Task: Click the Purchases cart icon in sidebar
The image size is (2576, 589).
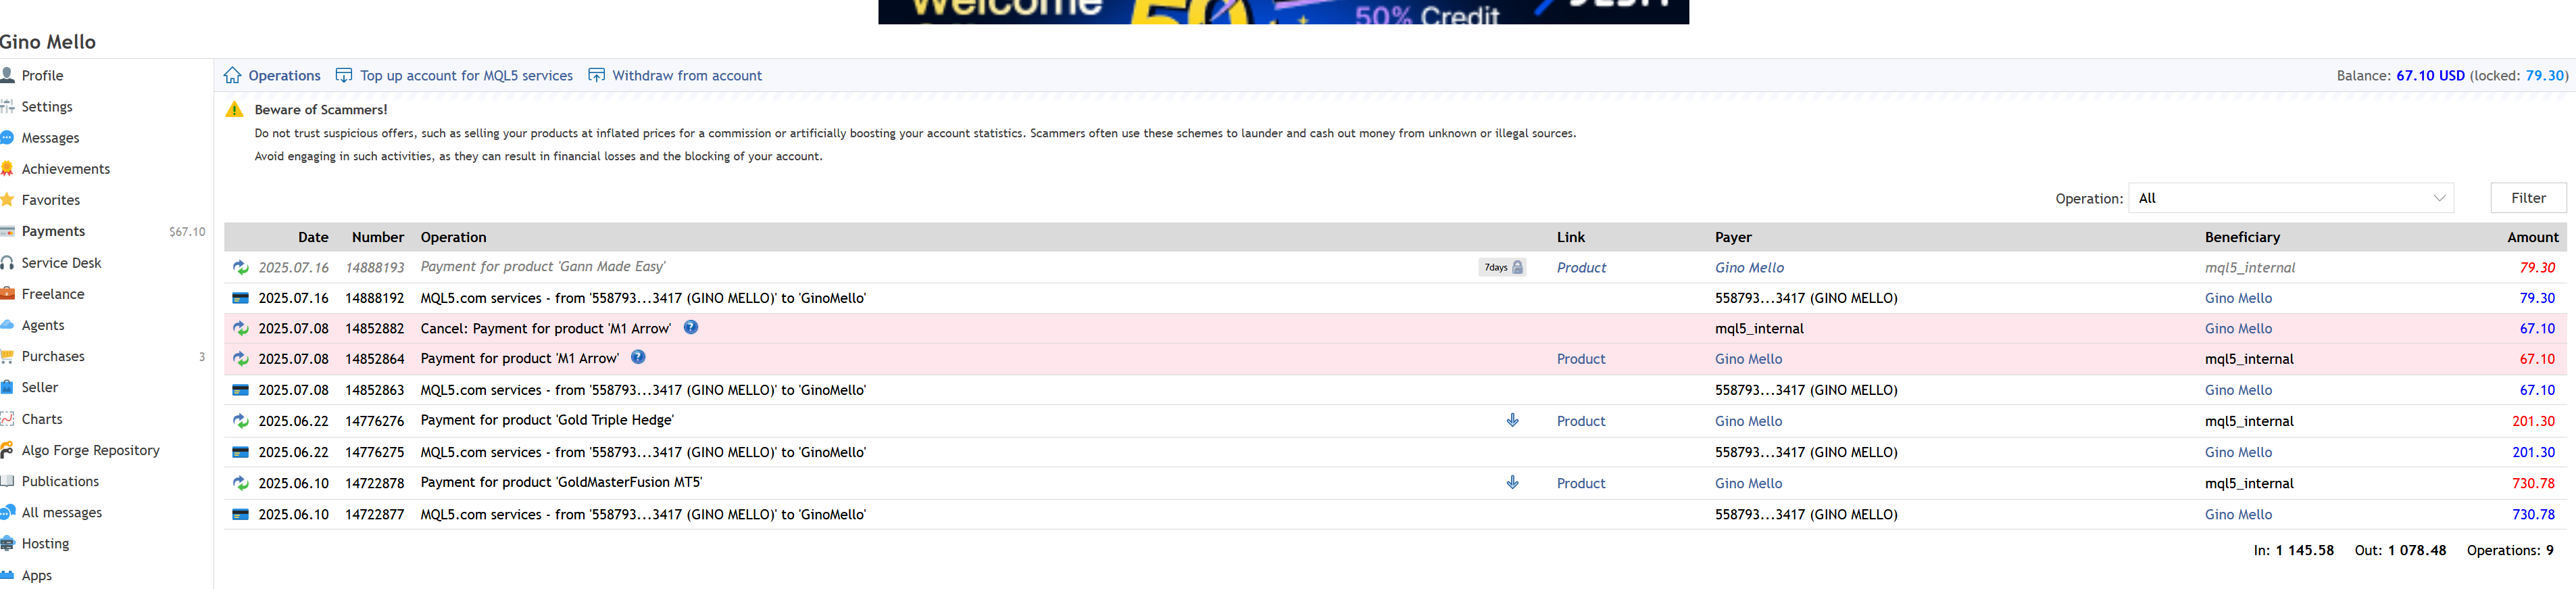Action: (x=7, y=356)
